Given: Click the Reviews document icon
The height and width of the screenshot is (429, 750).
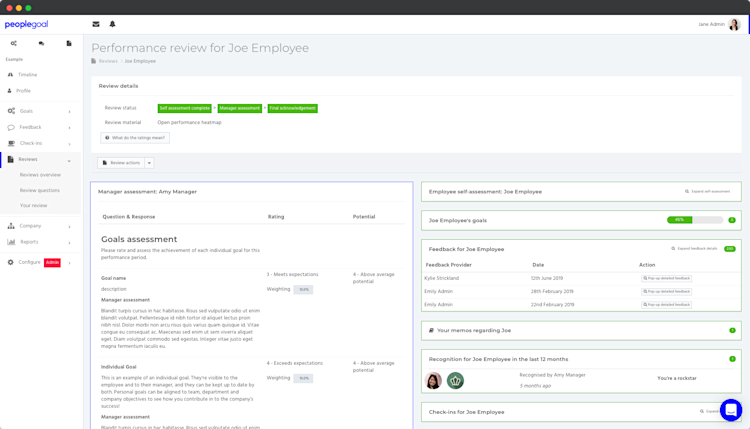Looking at the screenshot, I should click(11, 159).
